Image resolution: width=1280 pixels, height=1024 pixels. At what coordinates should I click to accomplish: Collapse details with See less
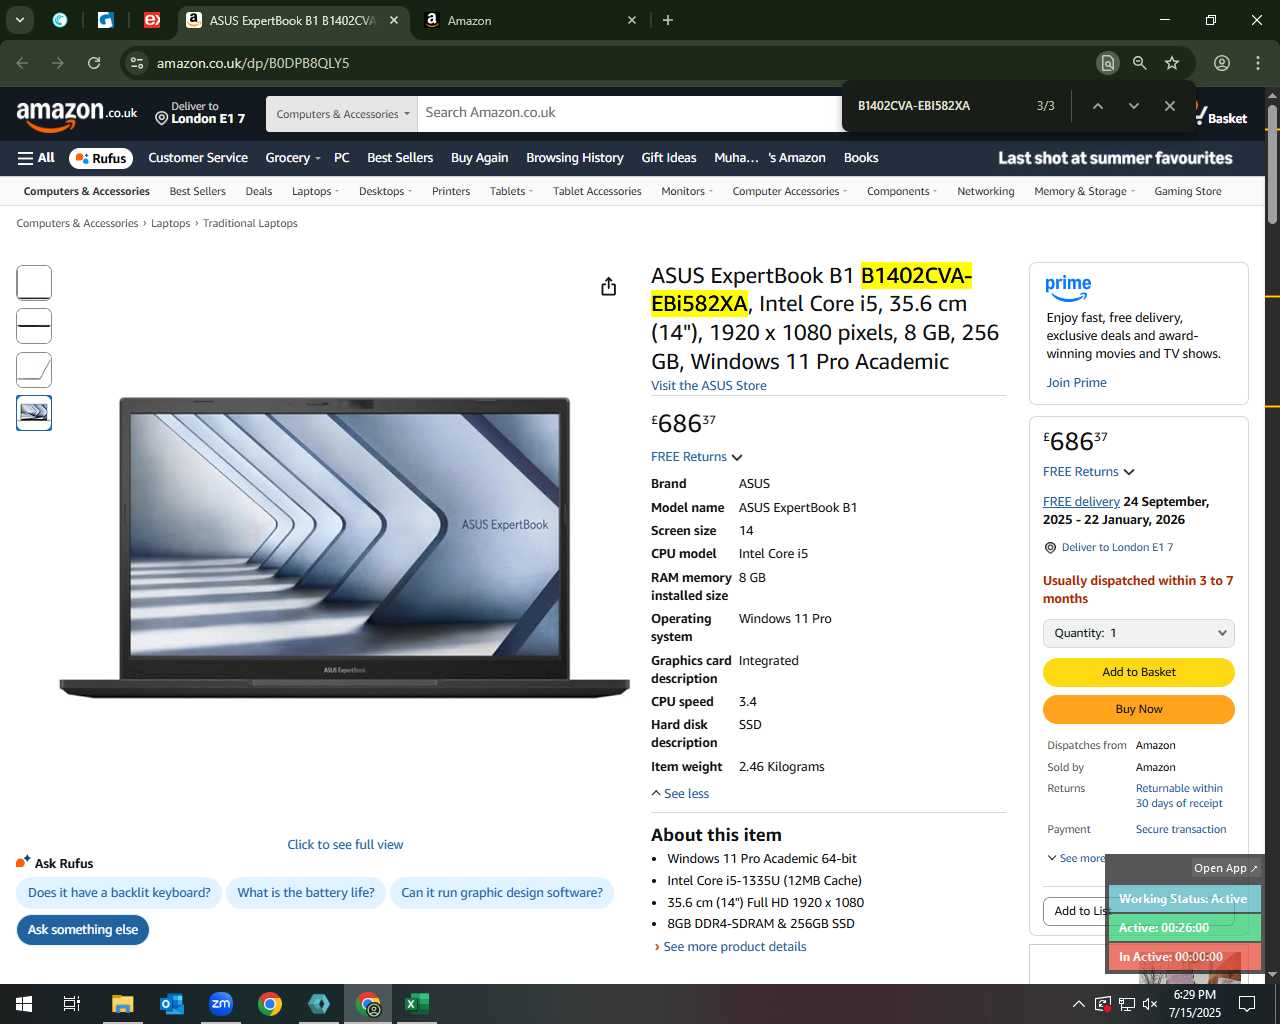pyautogui.click(x=680, y=794)
